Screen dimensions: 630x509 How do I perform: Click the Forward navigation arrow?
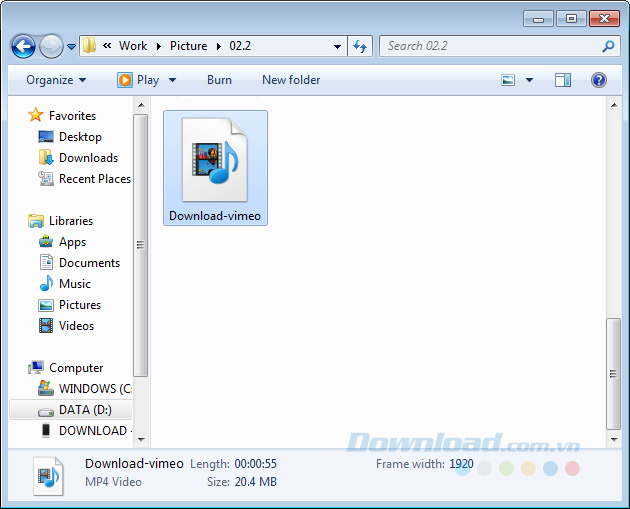pos(51,46)
